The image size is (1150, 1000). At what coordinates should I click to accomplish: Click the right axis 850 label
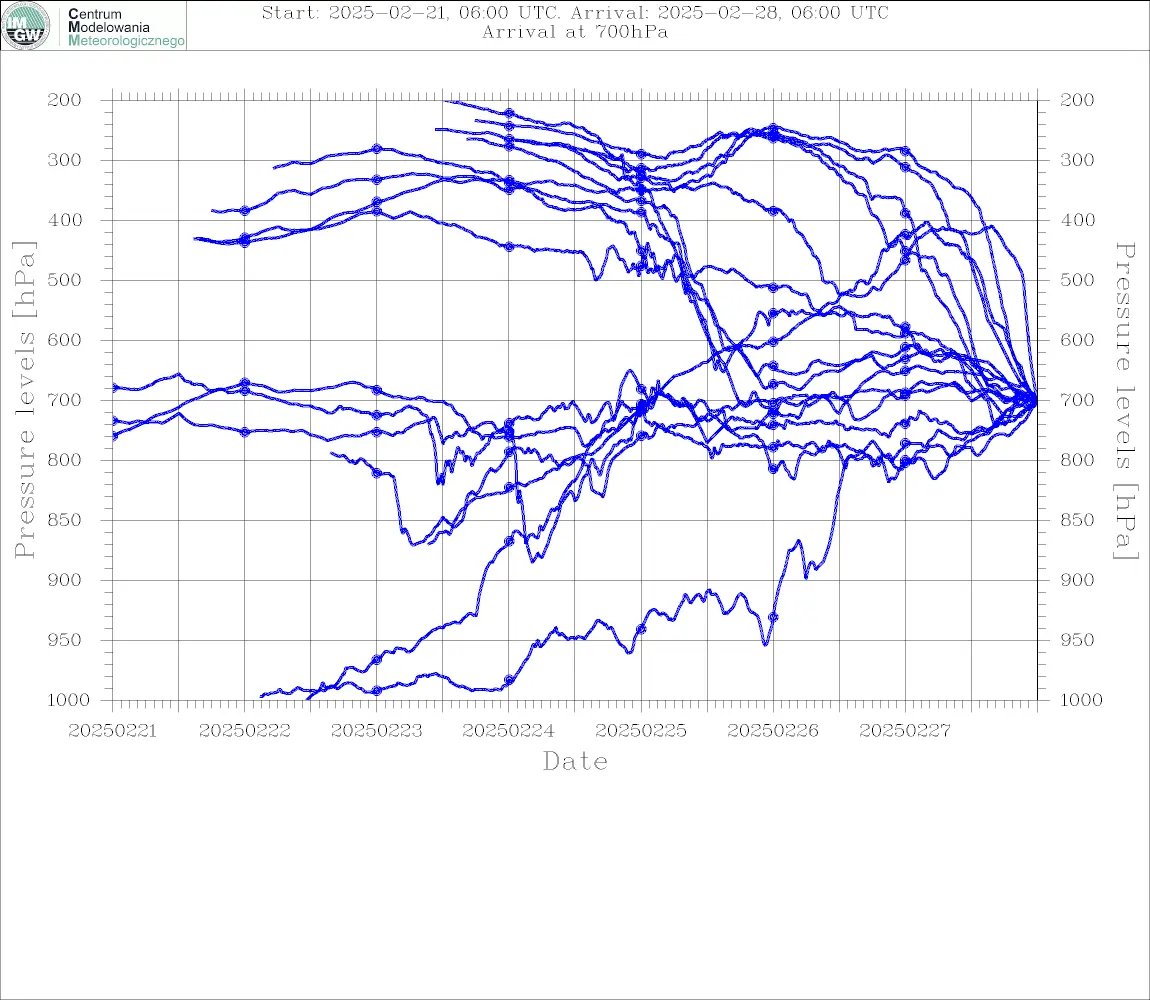(1077, 520)
